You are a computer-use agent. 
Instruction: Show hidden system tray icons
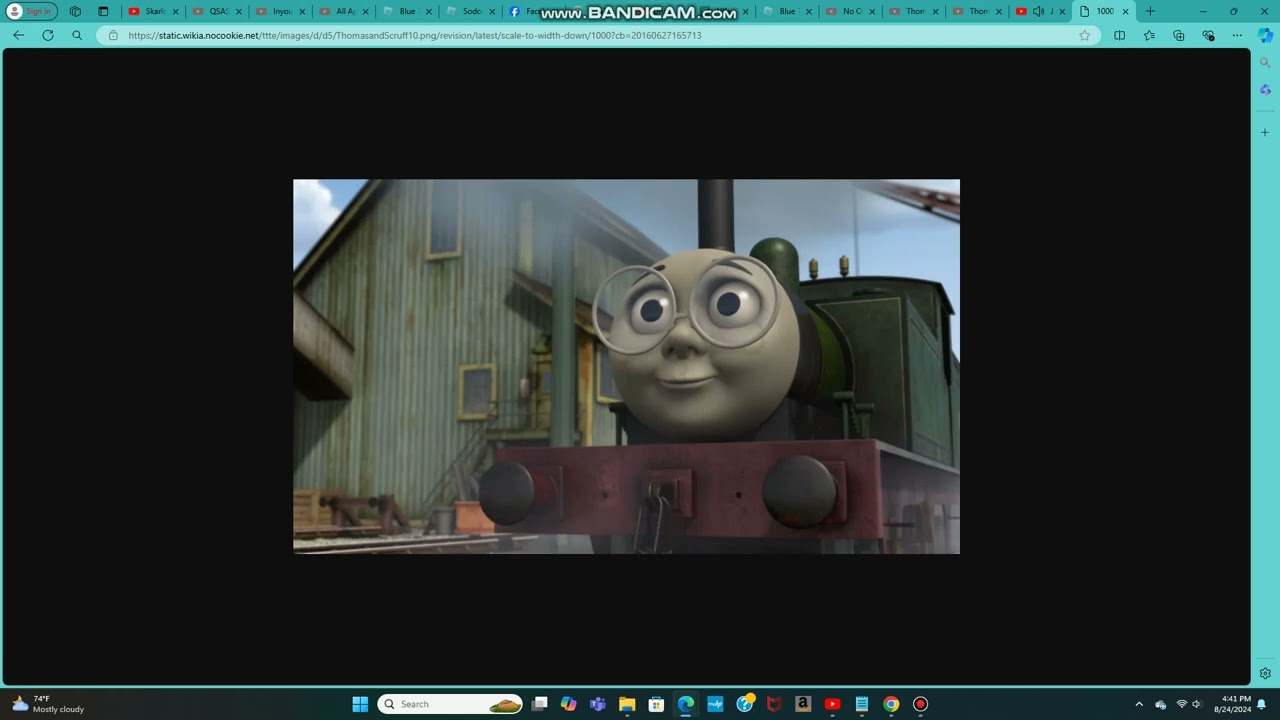[x=1138, y=704]
